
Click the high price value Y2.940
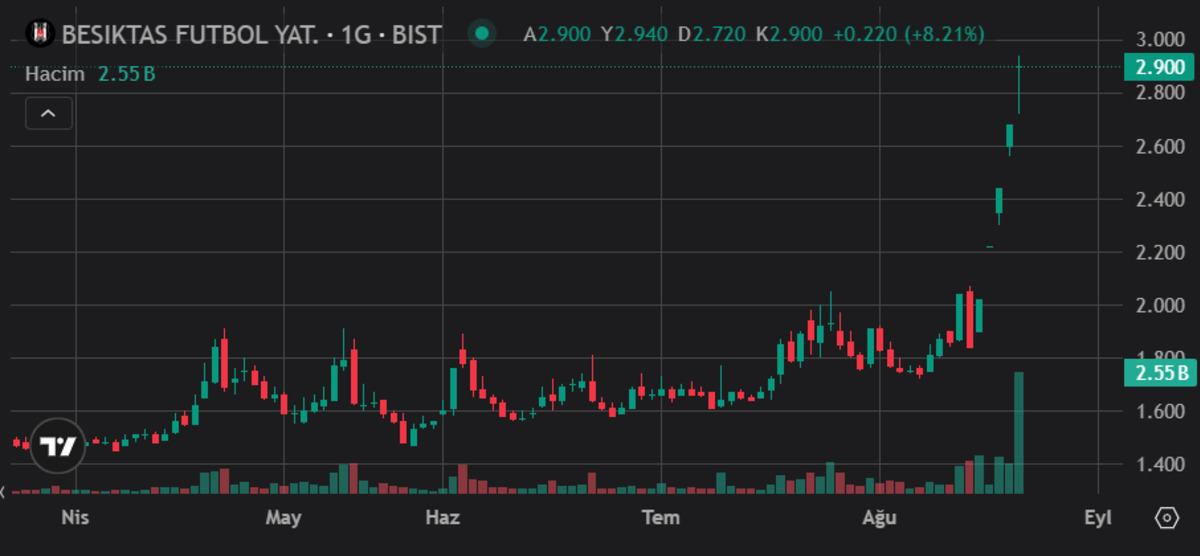click(635, 34)
